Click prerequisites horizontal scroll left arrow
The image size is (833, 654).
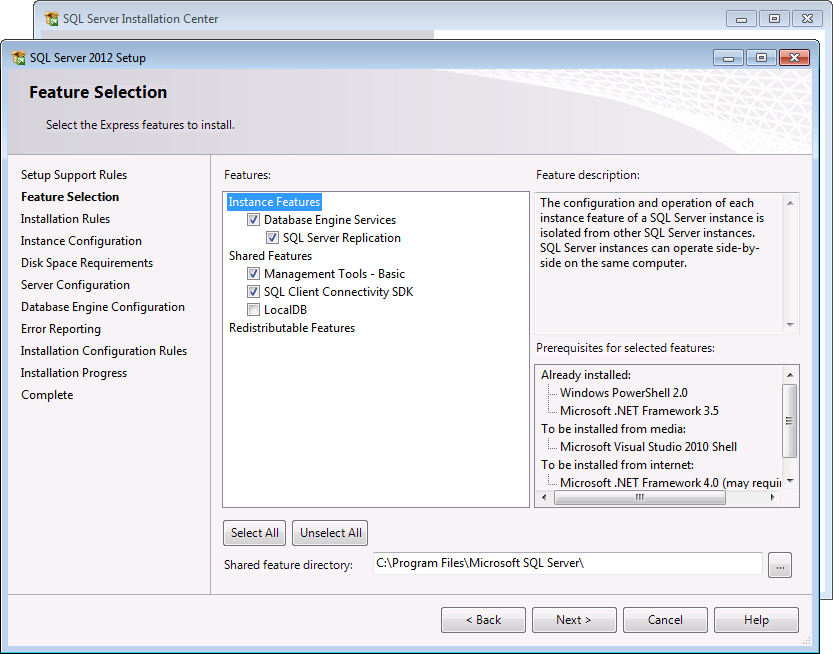click(x=544, y=497)
